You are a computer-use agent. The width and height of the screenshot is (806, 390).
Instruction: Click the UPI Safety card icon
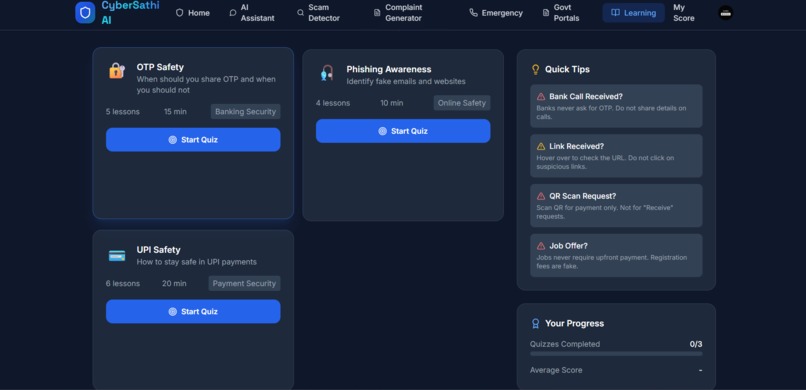tap(117, 255)
